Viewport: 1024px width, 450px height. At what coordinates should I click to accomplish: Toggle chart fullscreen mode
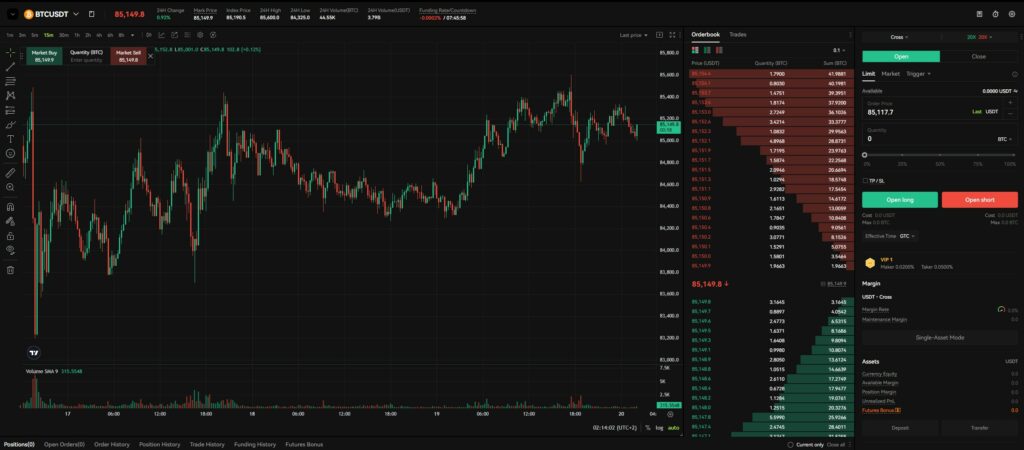coord(672,35)
